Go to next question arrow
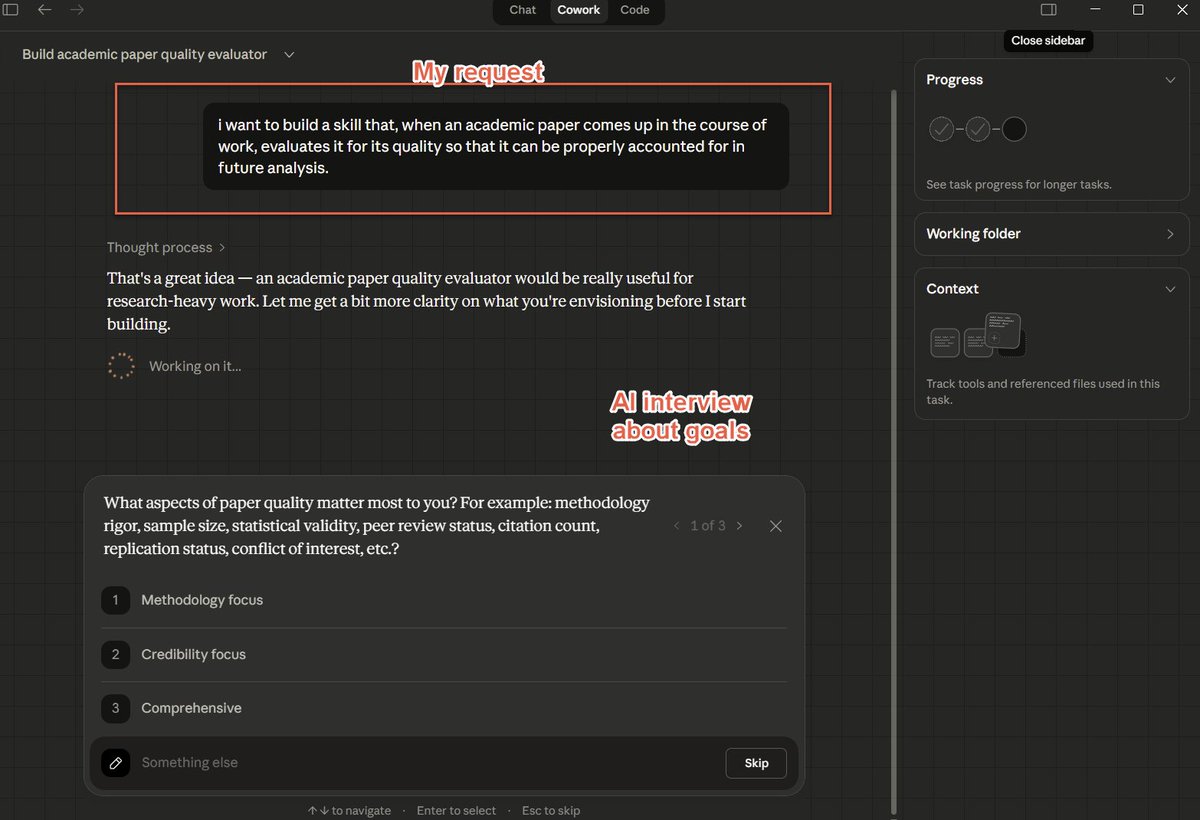The height and width of the screenshot is (820, 1200). pyautogui.click(x=740, y=526)
